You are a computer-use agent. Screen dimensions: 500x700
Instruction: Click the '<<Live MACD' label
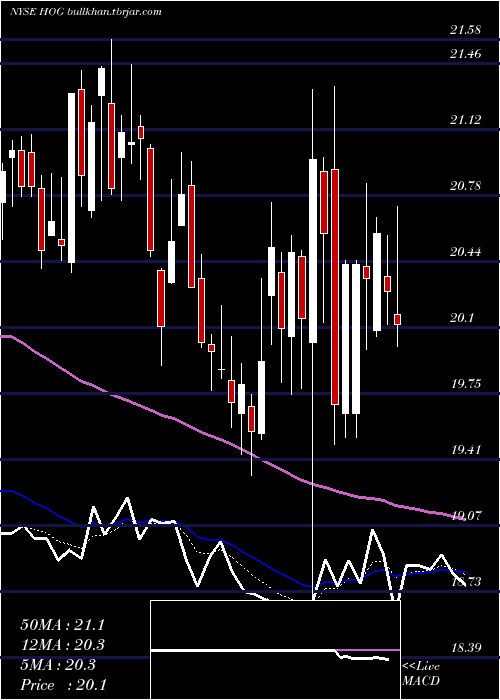click(421, 674)
